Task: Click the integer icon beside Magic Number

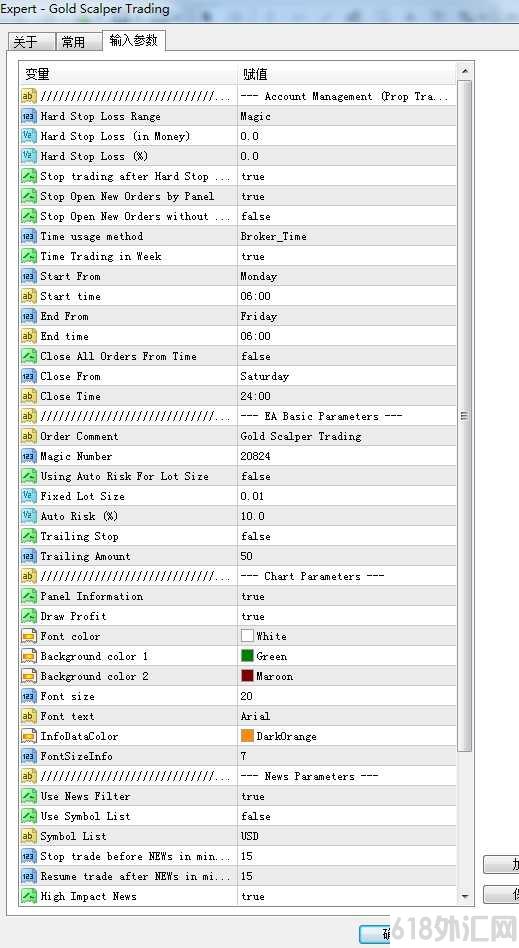Action: tap(28, 456)
